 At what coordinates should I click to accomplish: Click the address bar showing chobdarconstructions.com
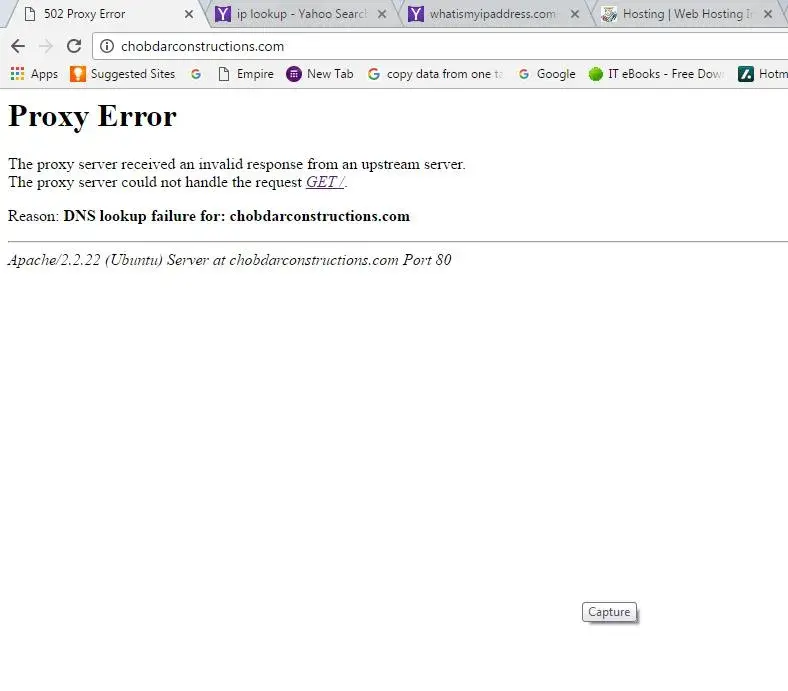[x=440, y=46]
